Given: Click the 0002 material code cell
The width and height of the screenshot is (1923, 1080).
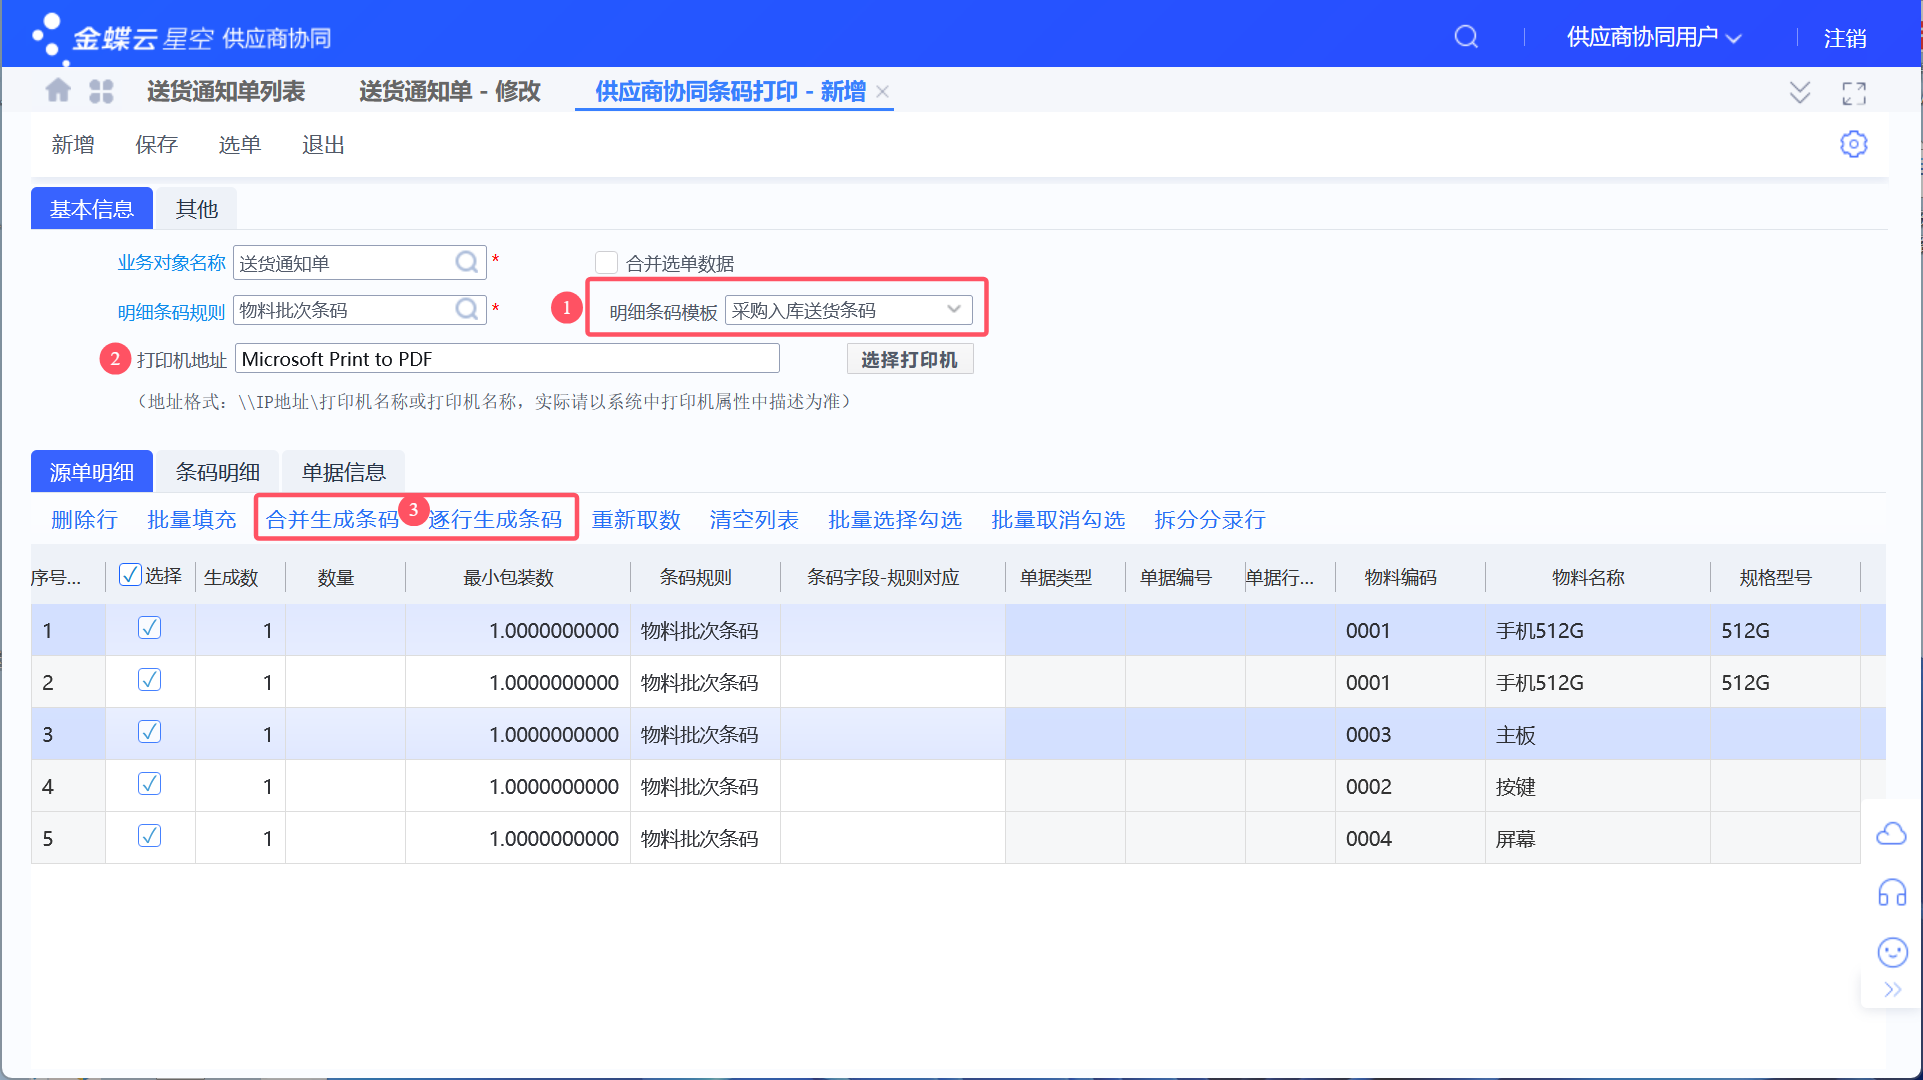Looking at the screenshot, I should (1410, 786).
